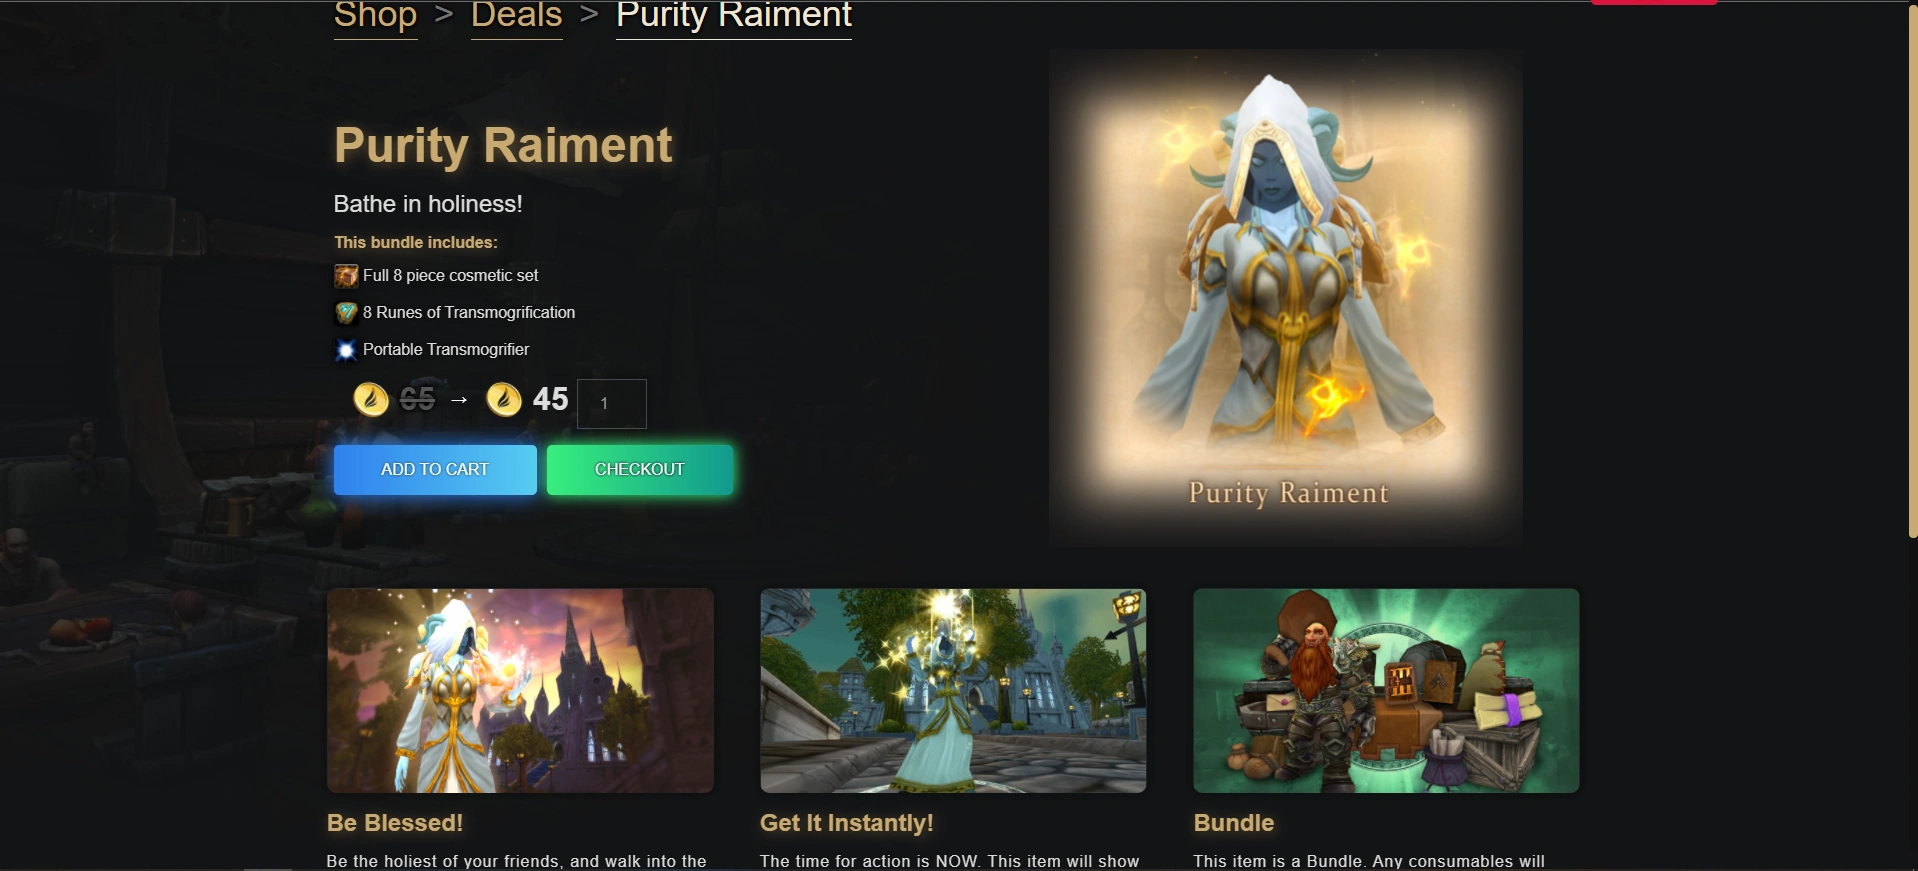The image size is (1918, 871).
Task: Open the large Purity Raiment product image
Action: tap(1286, 298)
